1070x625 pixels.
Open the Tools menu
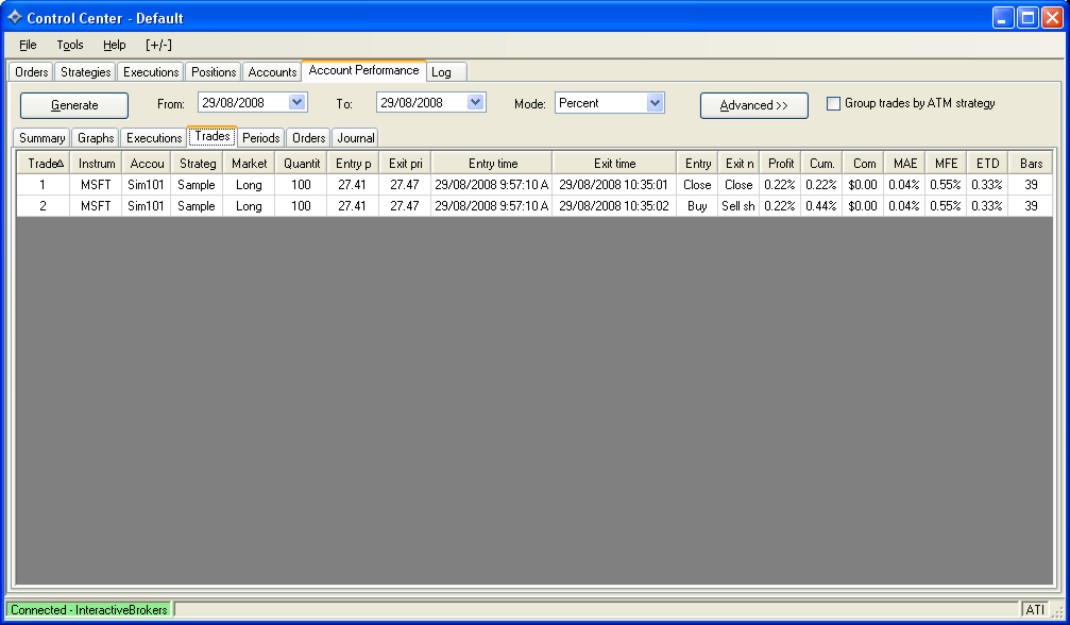70,45
